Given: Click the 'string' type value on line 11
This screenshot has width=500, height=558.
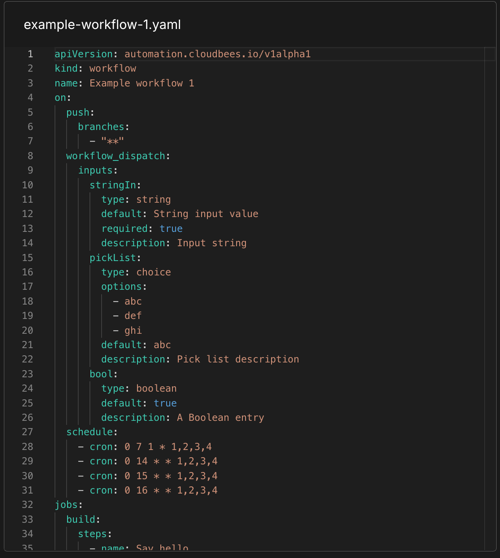Looking at the screenshot, I should click(153, 199).
